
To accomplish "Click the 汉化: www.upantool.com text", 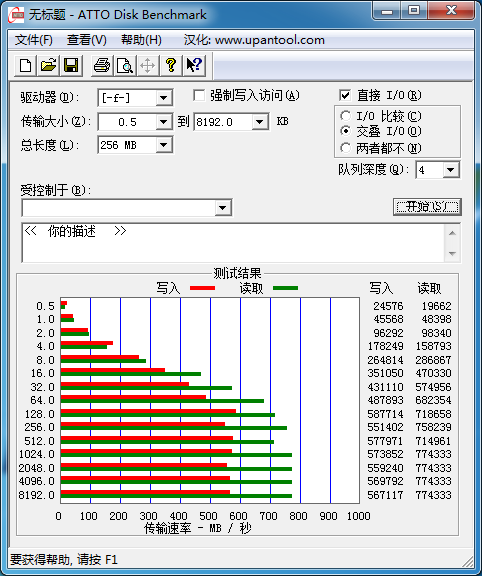I will [x=254, y=40].
